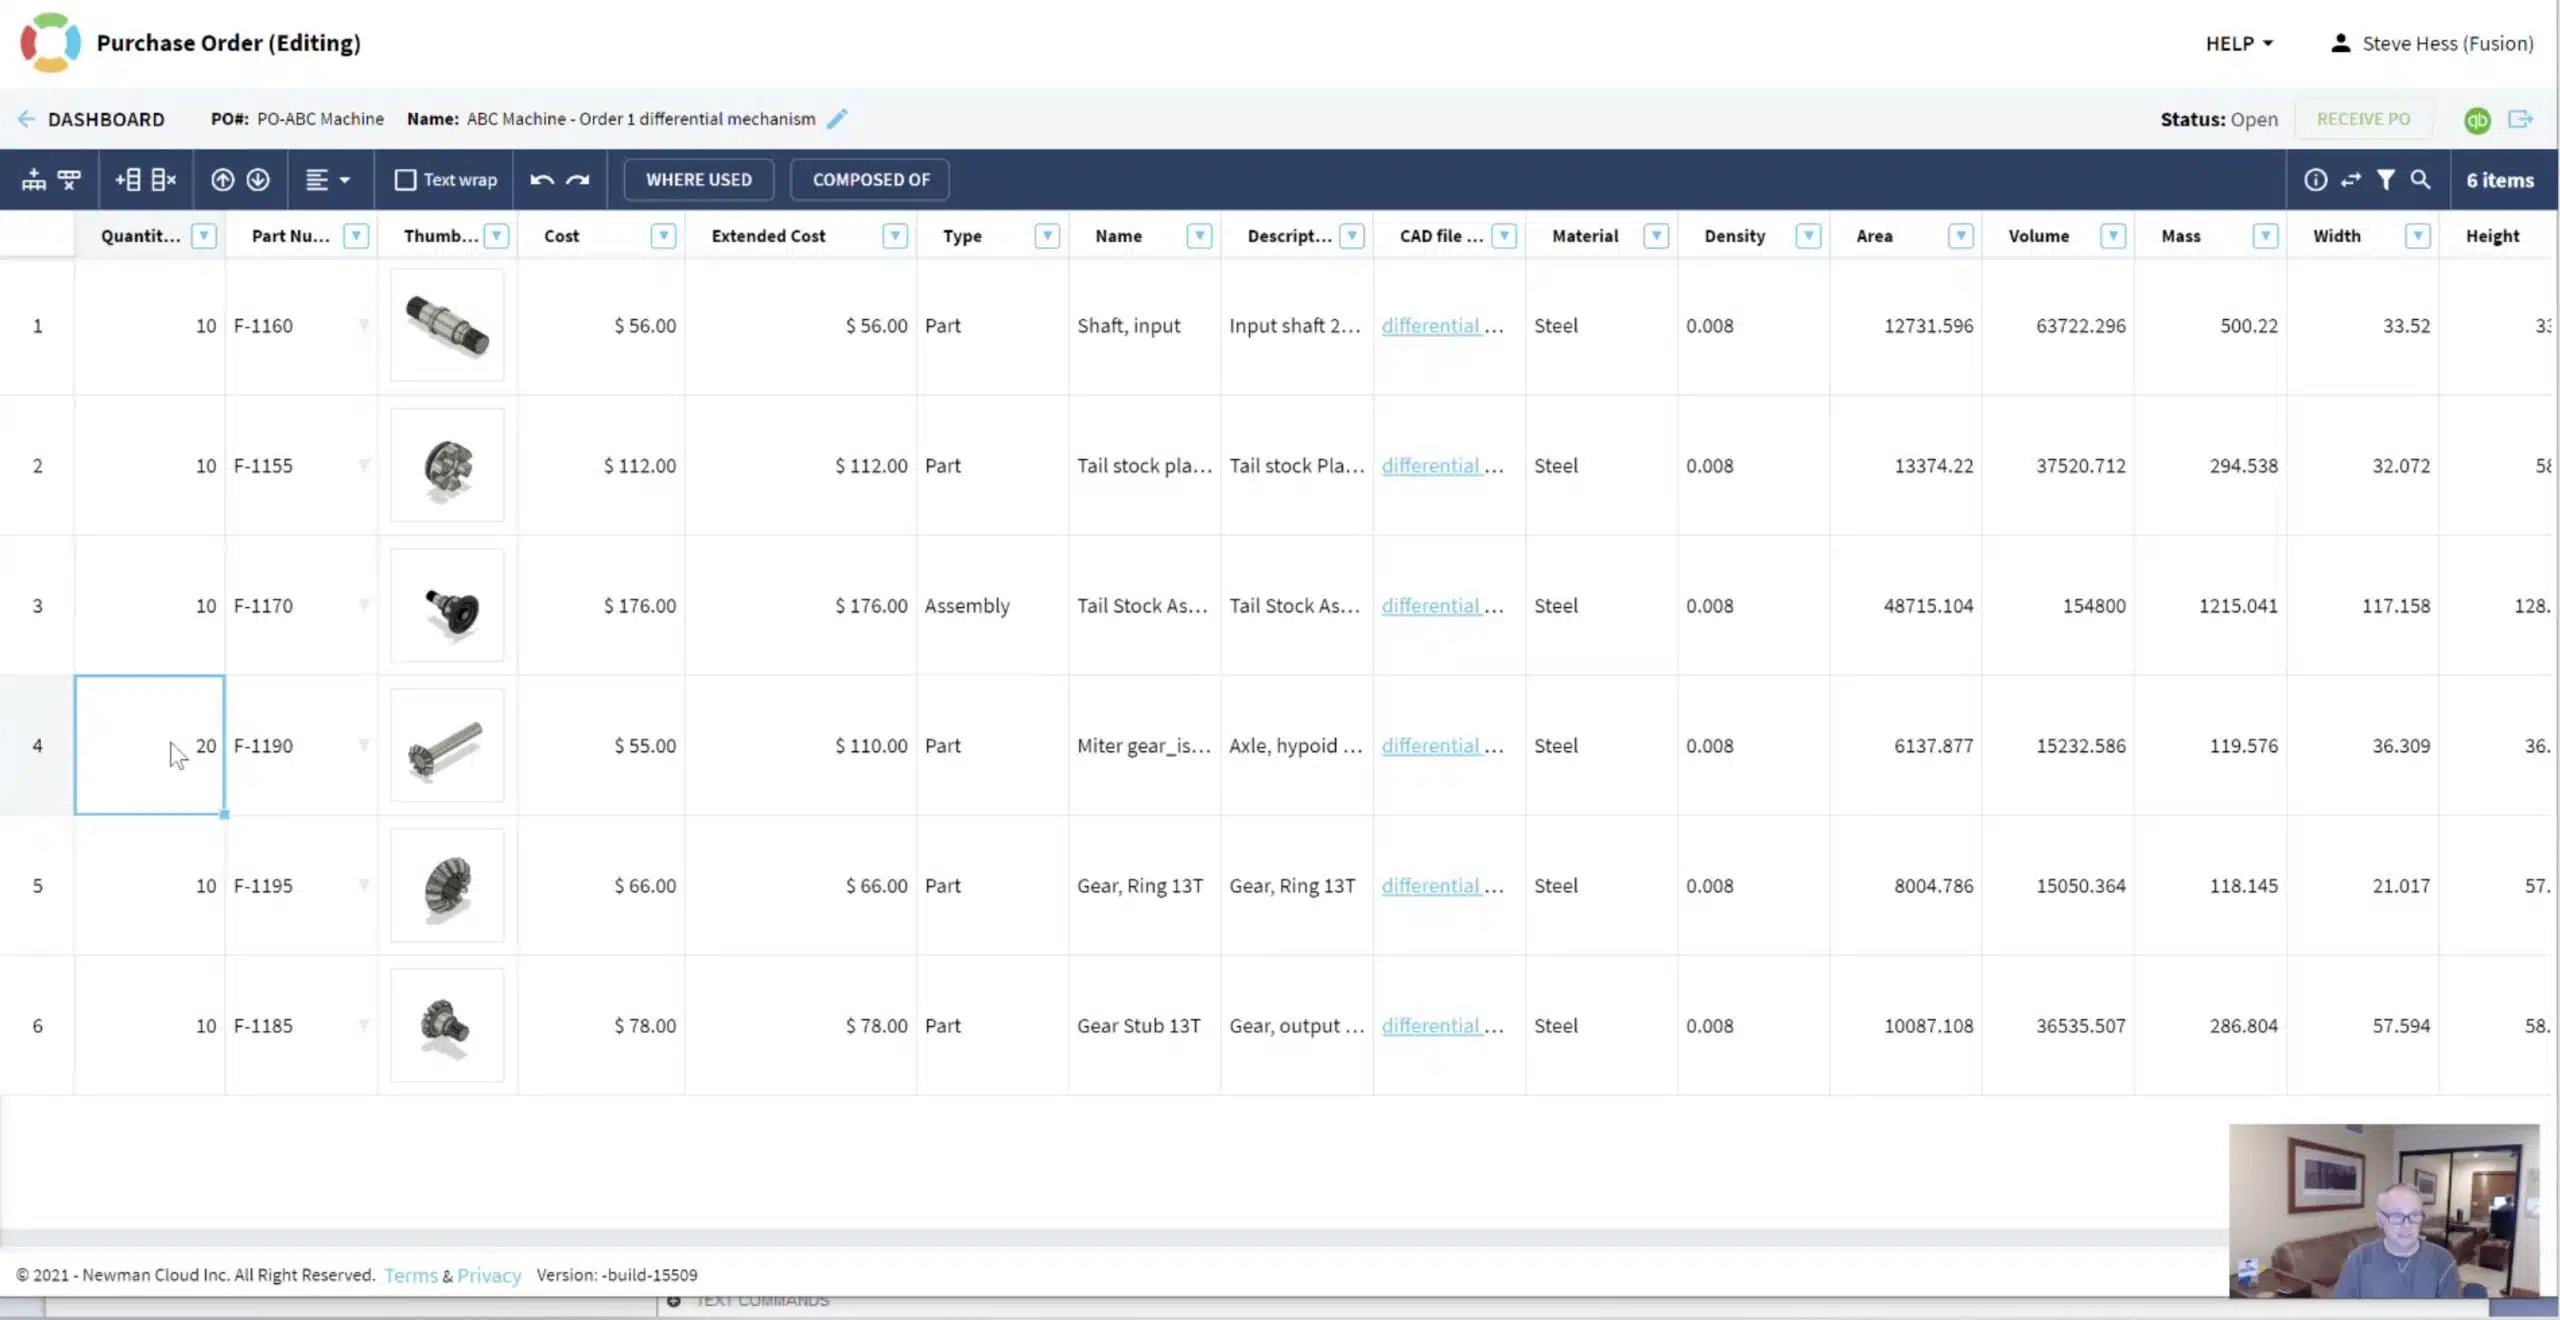Click the search magnifier icon
Image resolution: width=2560 pixels, height=1320 pixels.
pos(2421,180)
